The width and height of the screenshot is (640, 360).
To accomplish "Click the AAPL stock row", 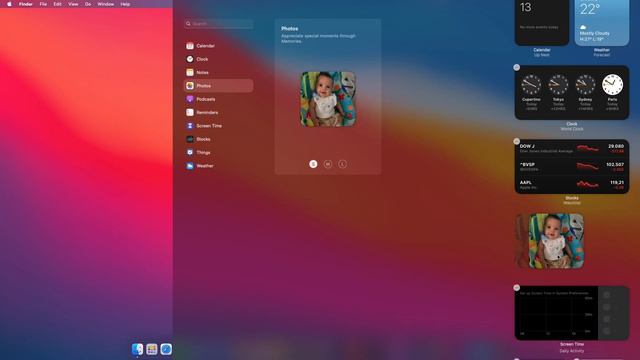I will click(572, 185).
